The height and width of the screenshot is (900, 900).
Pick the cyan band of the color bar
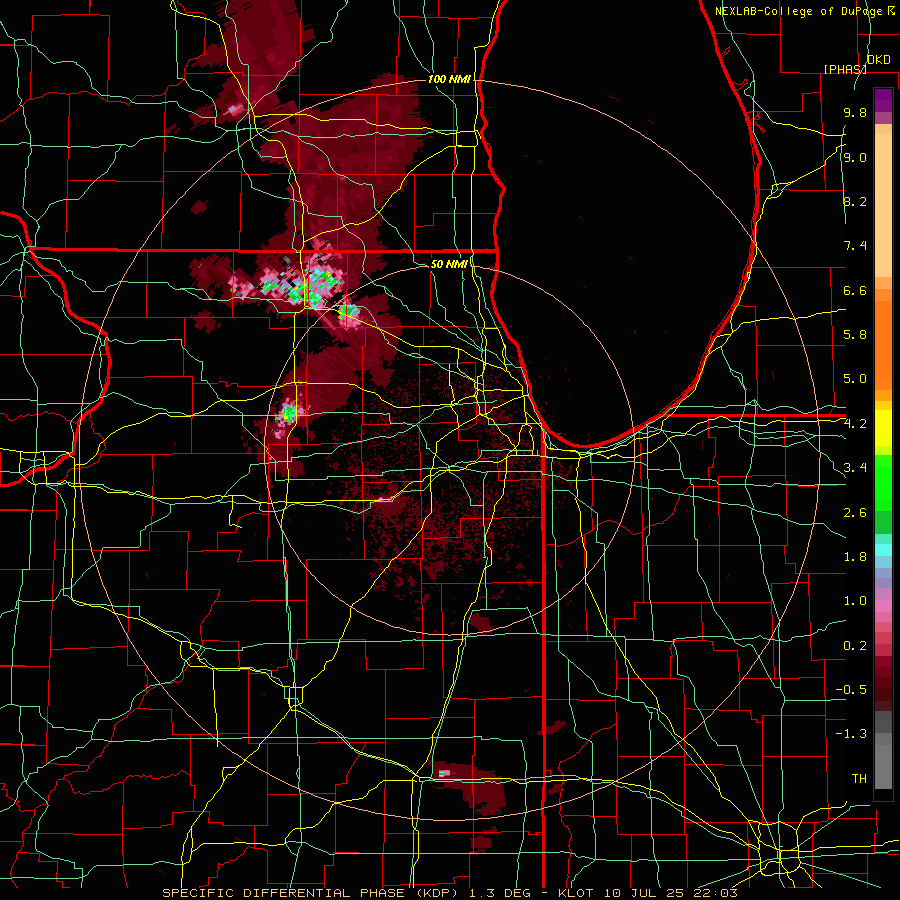tap(883, 550)
